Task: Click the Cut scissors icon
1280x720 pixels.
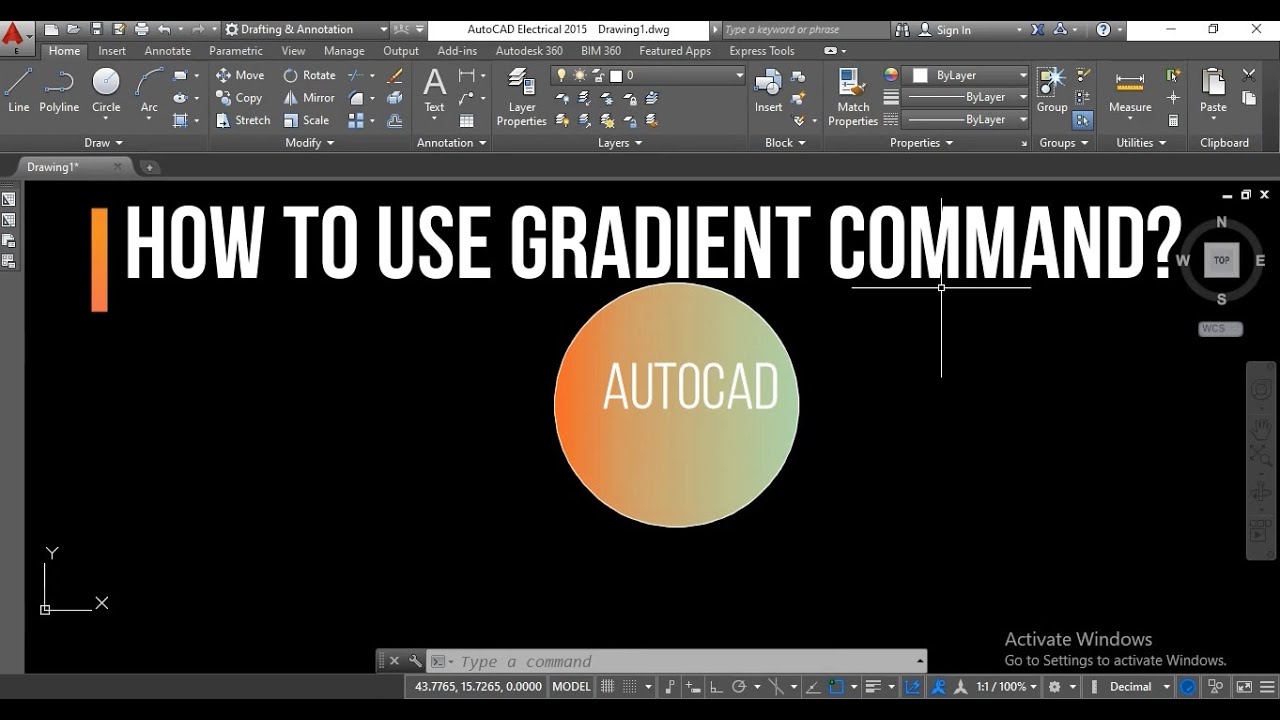Action: click(1249, 75)
